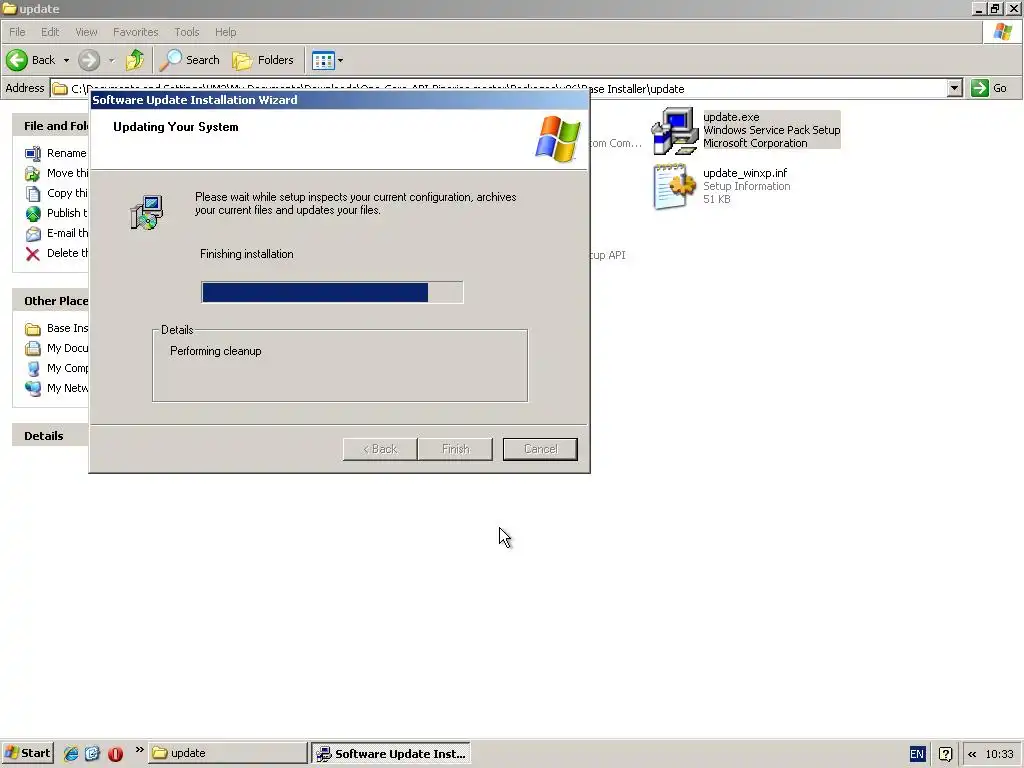
Task: Expand the address bar dropdown arrow
Action: click(954, 88)
